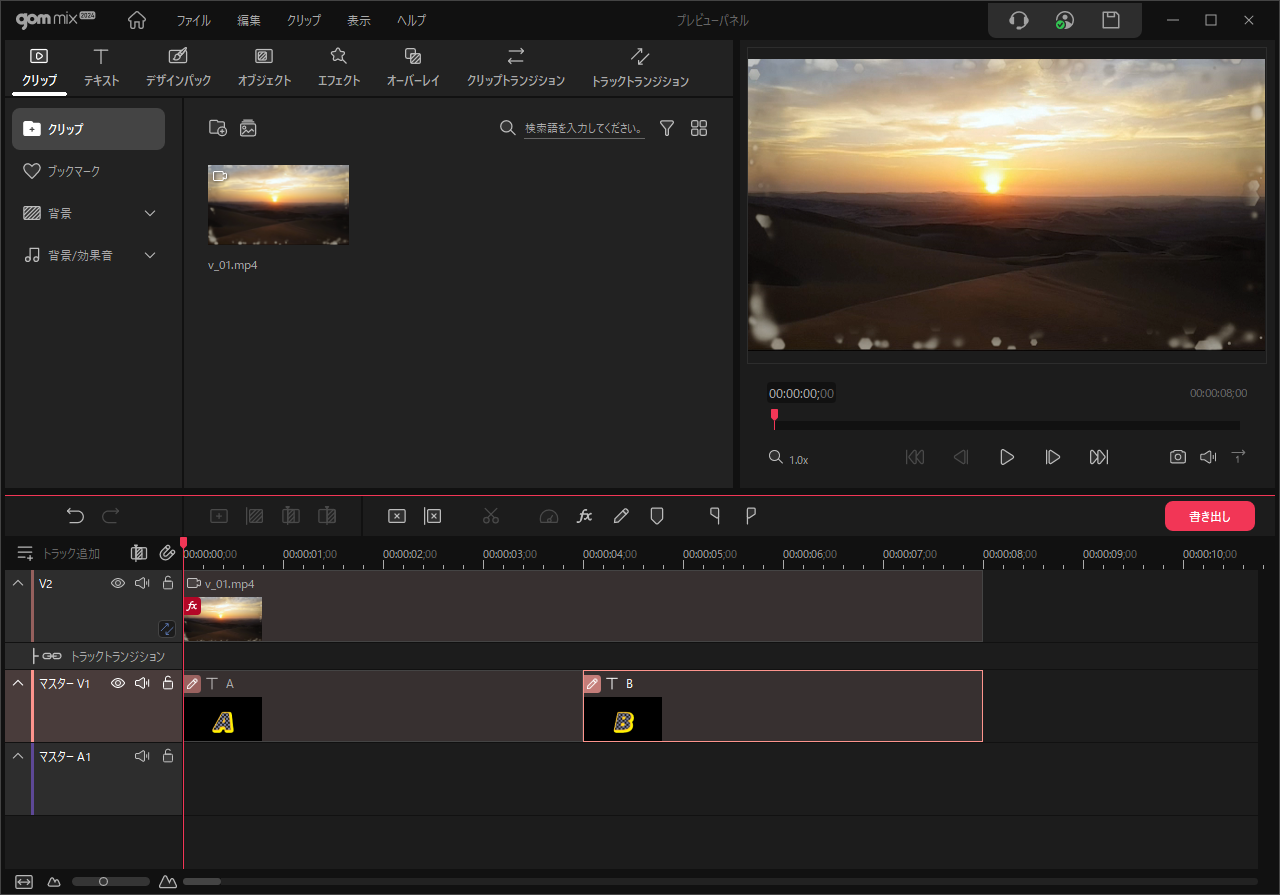Viewport: 1280px width, 895px height.
Task: Click the save project floppy icon
Action: (1110, 20)
